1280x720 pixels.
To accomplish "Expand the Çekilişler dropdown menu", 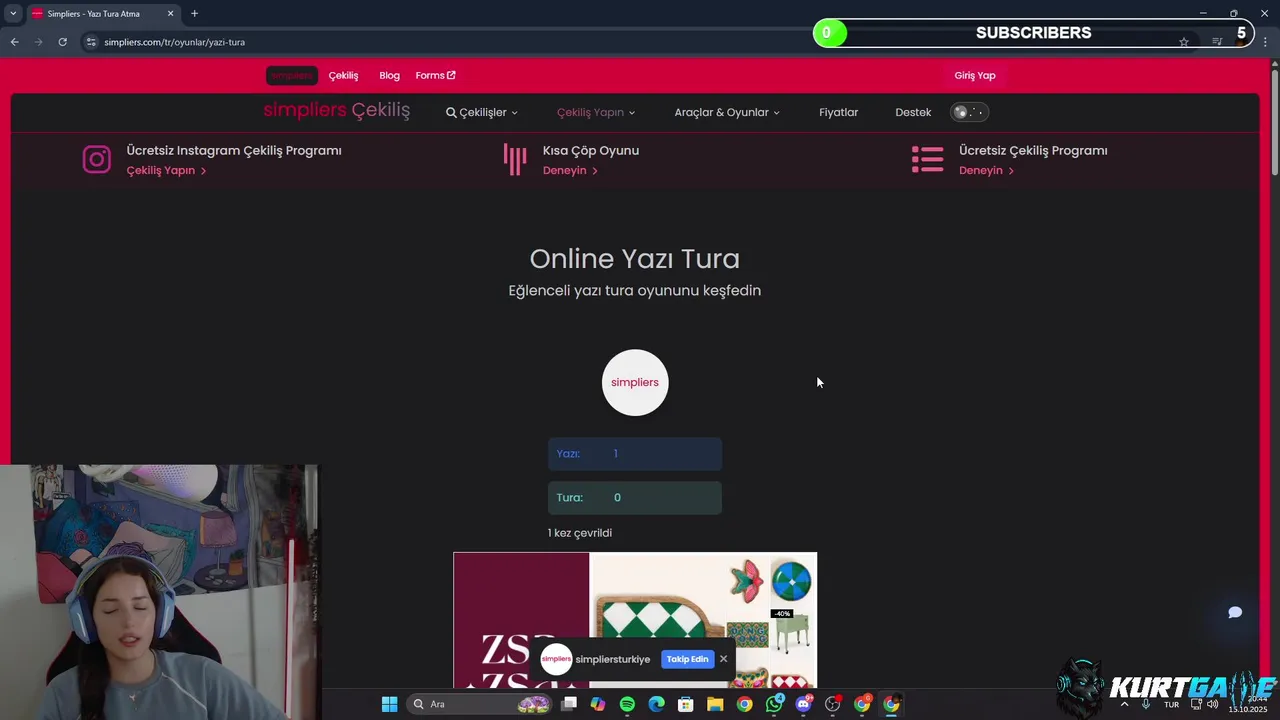I will 482,112.
